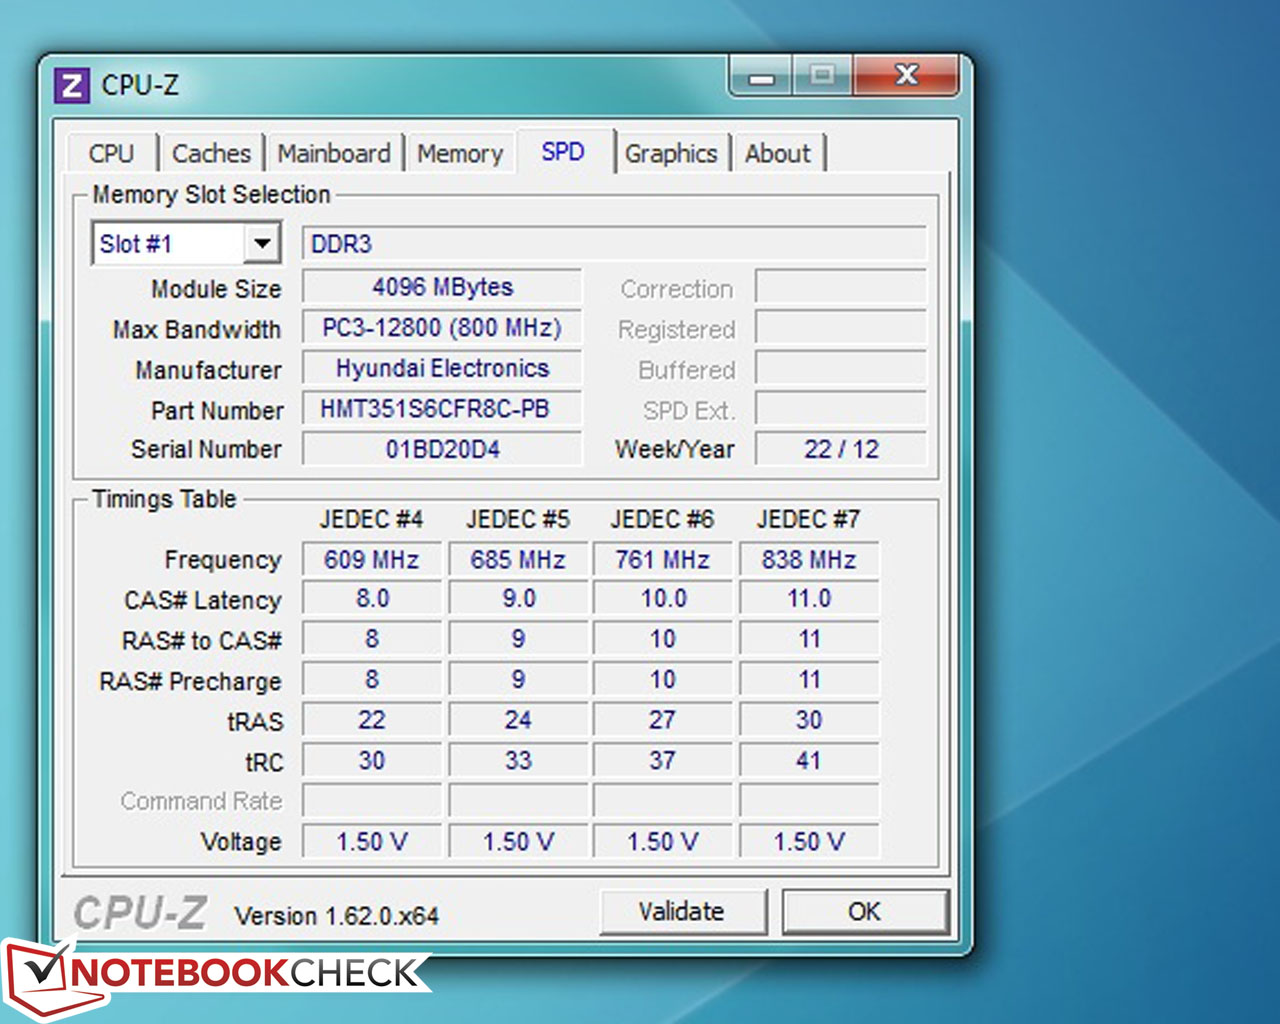Click the JEDEC #7 column header
Viewport: 1280px width, 1024px height.
tap(808, 519)
